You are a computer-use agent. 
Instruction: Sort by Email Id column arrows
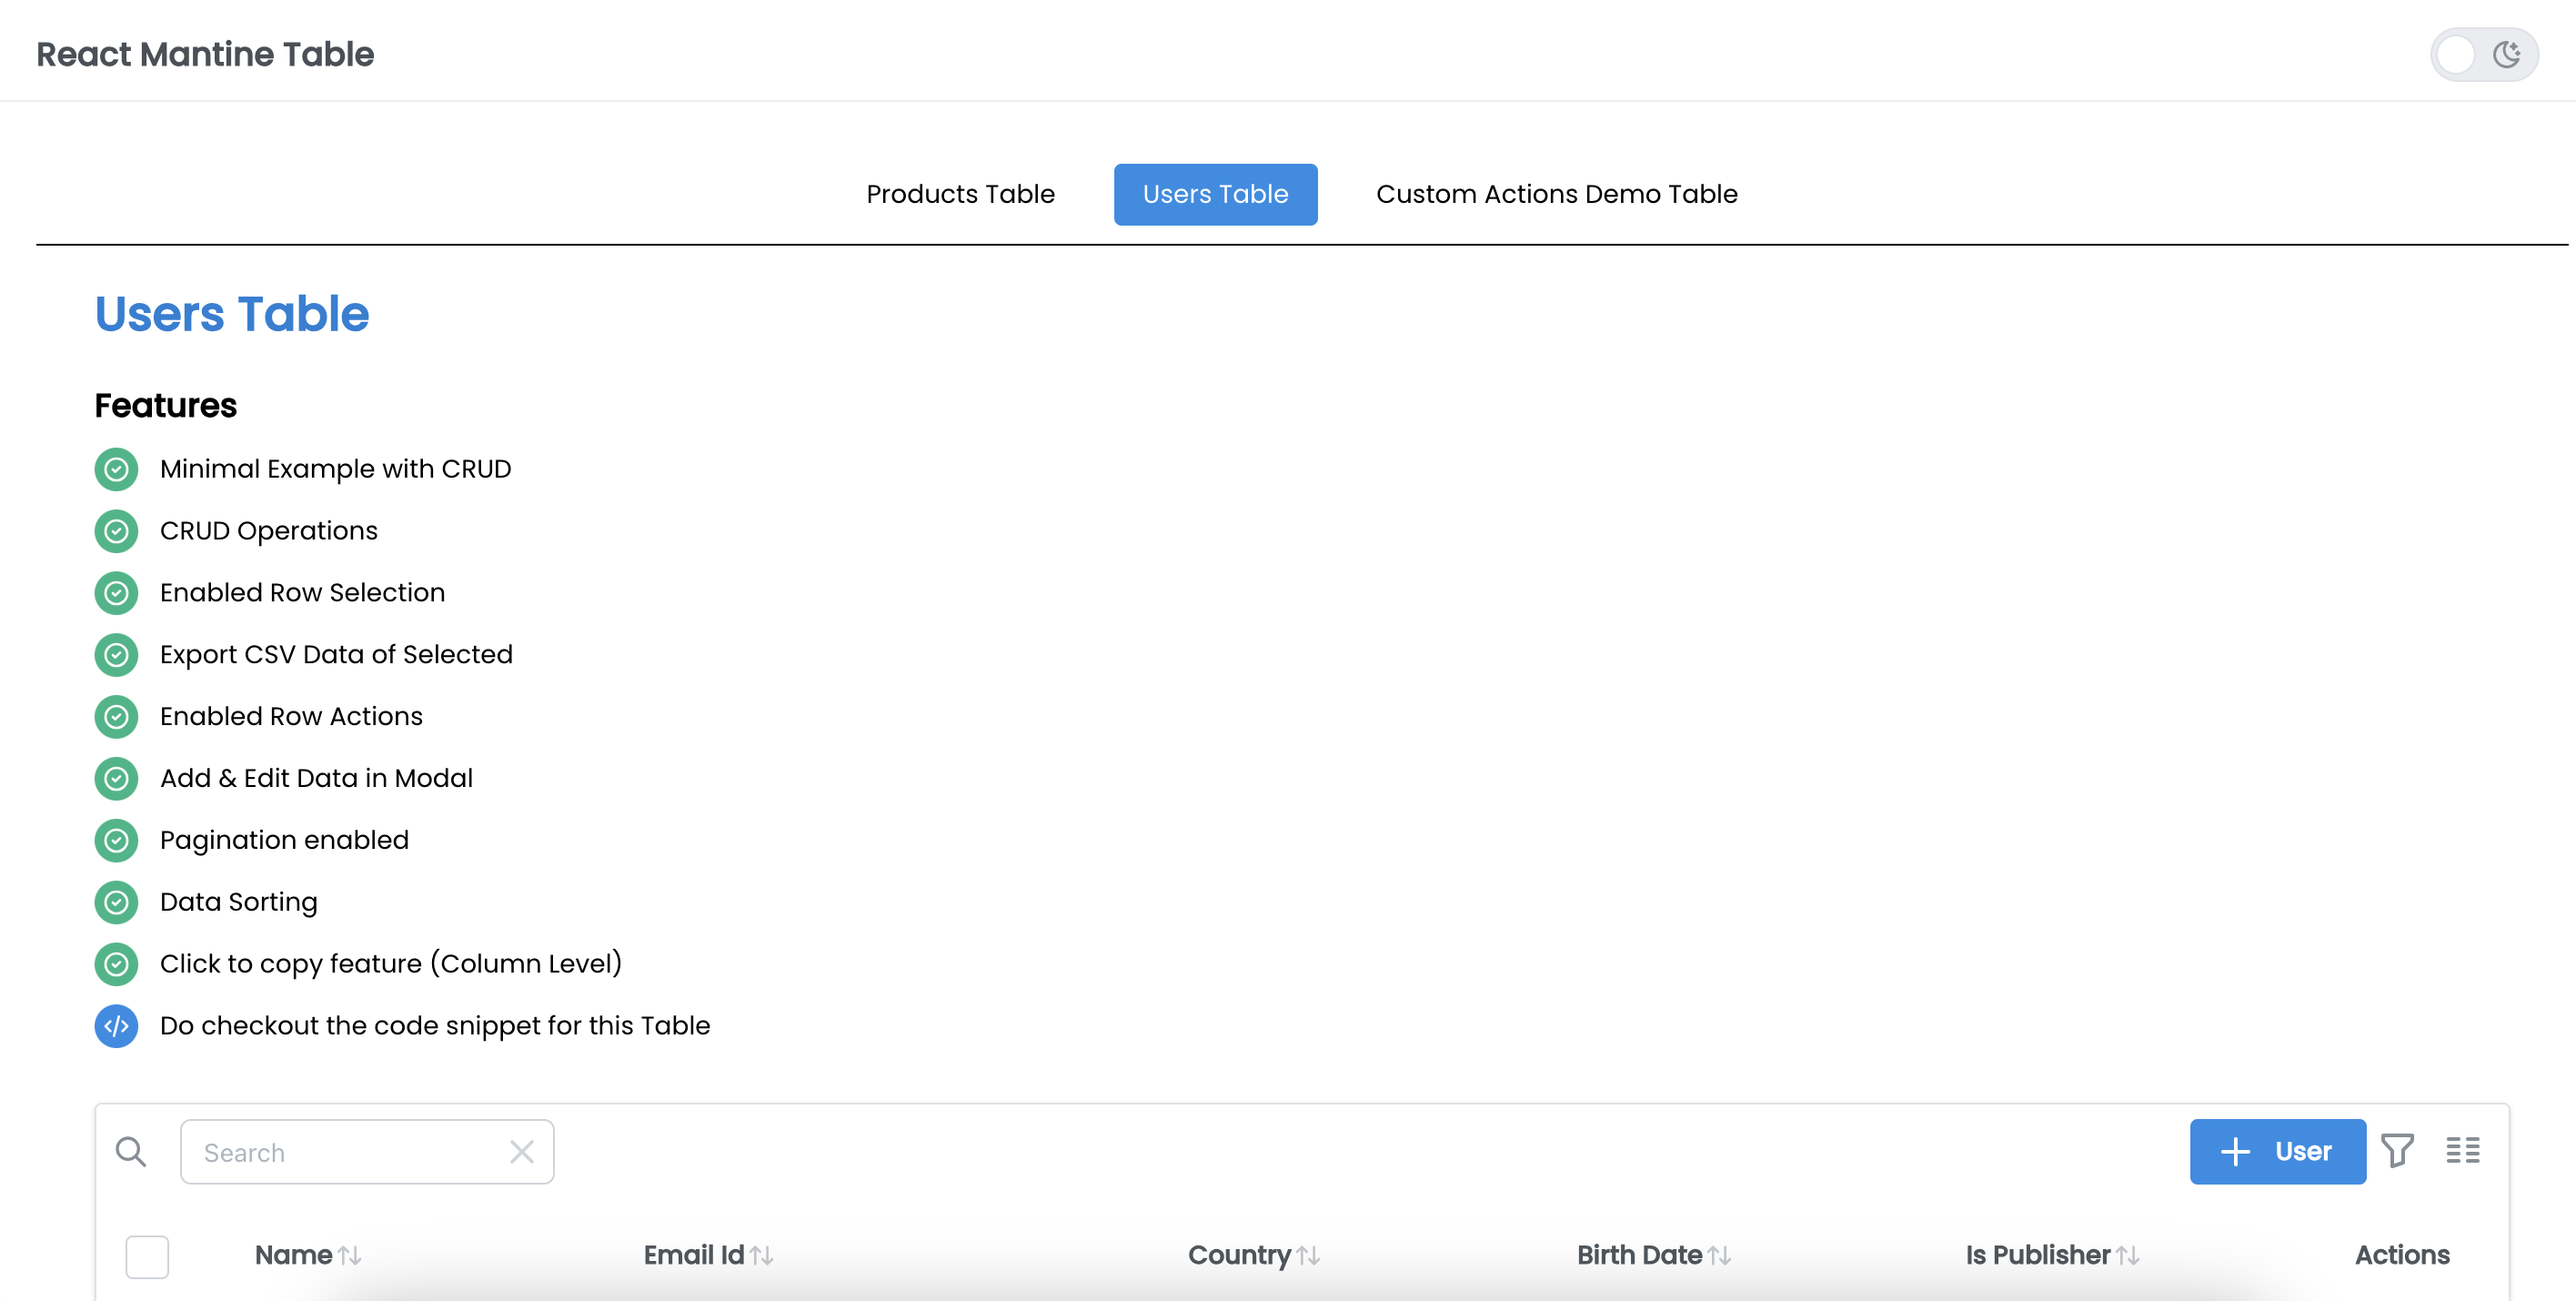(x=761, y=1255)
